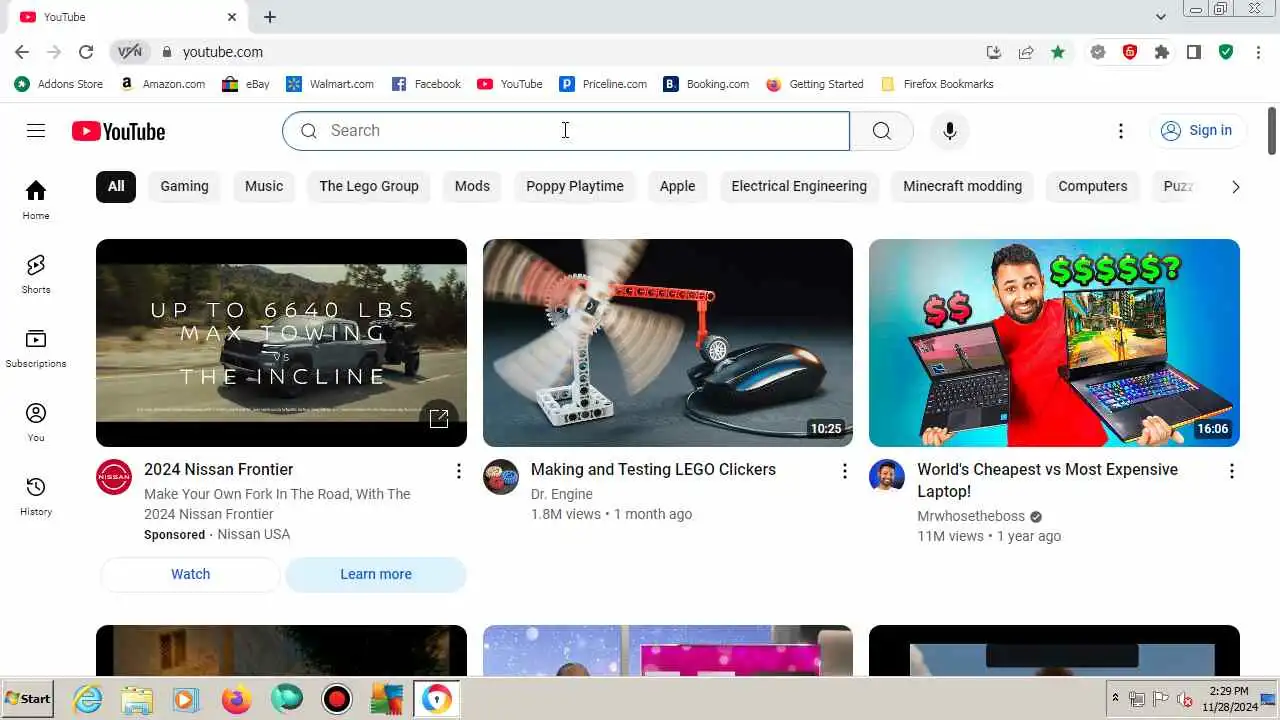Image resolution: width=1280 pixels, height=720 pixels.
Task: Open LEGO Clickers video thumbnail
Action: point(668,343)
